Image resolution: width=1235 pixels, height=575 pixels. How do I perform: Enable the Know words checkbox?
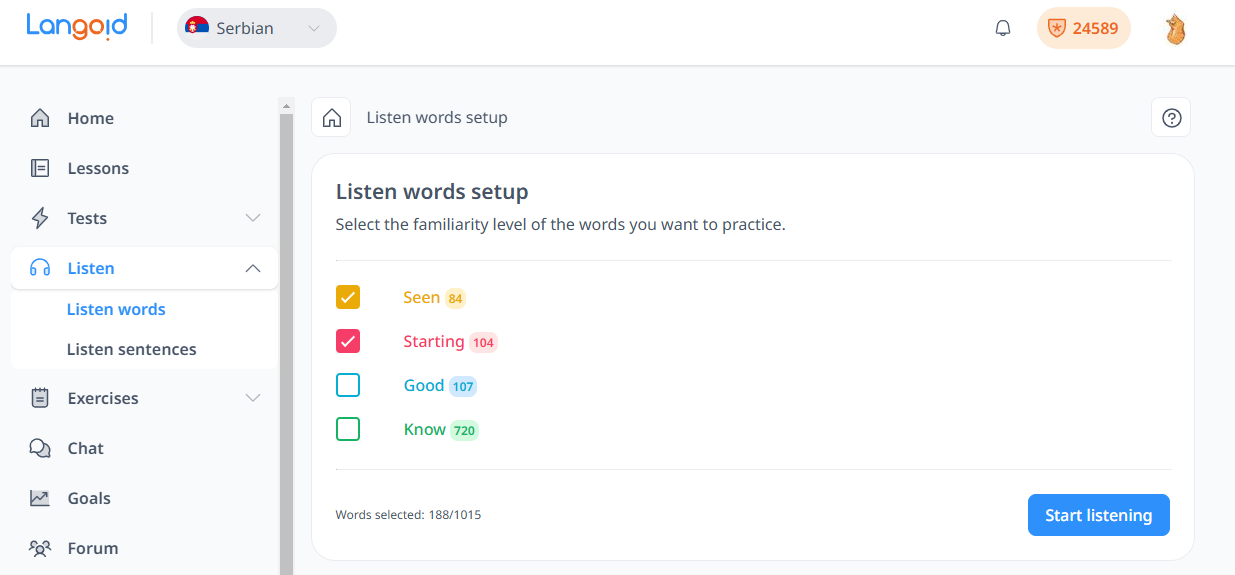pos(348,429)
